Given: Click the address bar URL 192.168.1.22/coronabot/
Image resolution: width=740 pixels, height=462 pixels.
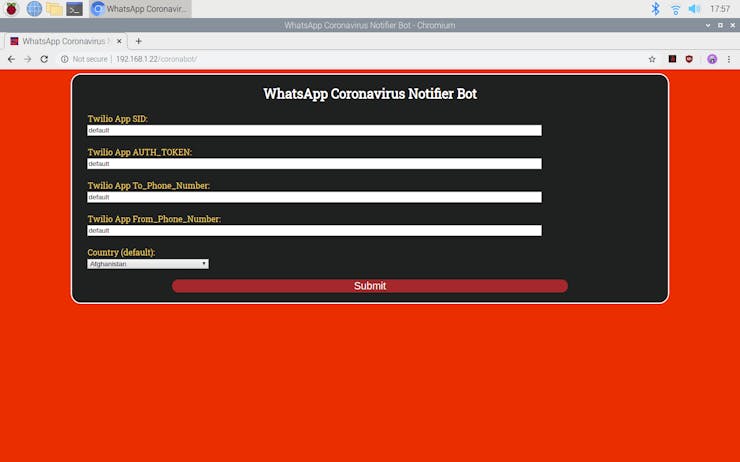Looking at the screenshot, I should pos(156,59).
